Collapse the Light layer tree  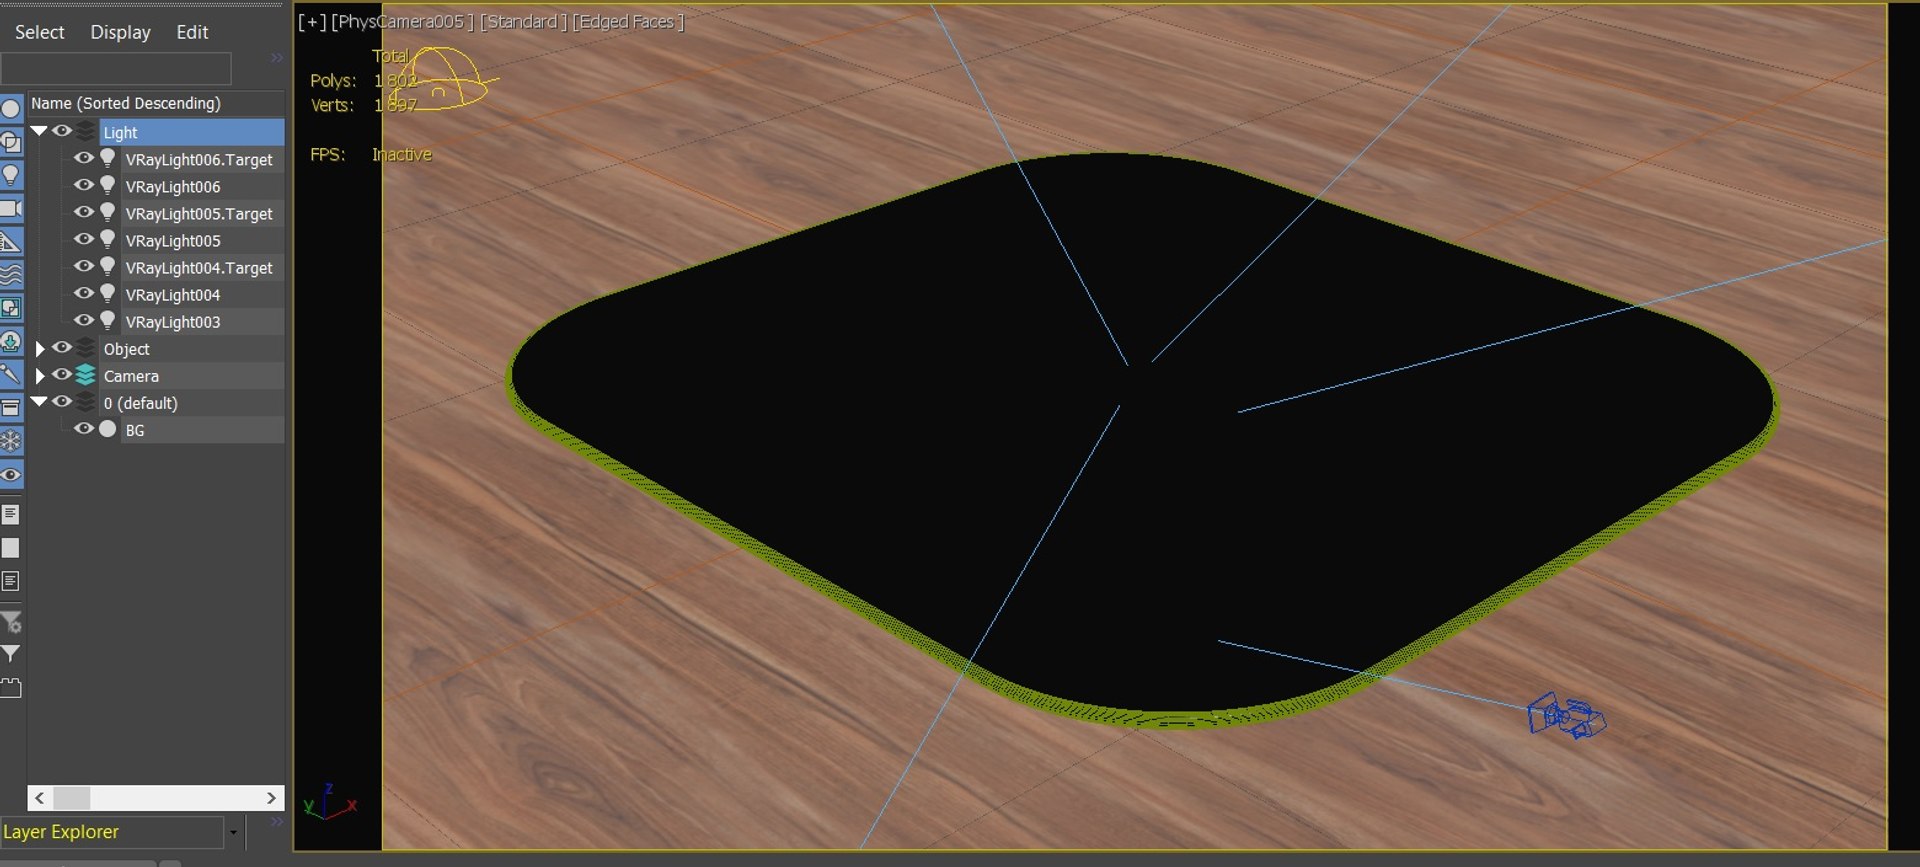click(39, 131)
